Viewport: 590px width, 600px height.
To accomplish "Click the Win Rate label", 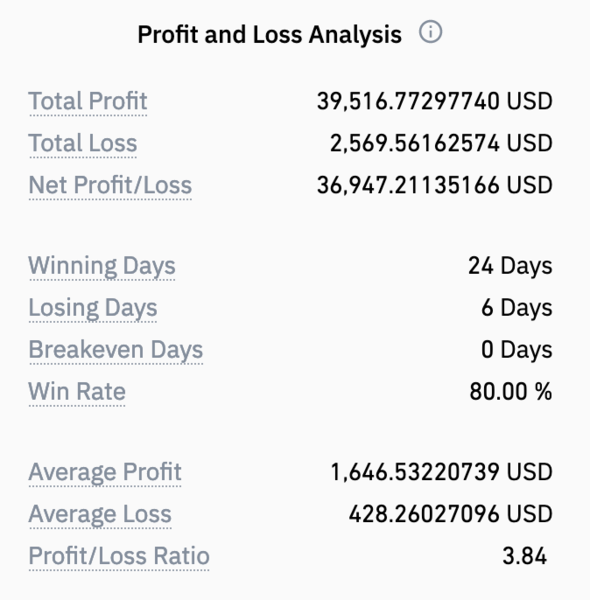I will coord(77,392).
